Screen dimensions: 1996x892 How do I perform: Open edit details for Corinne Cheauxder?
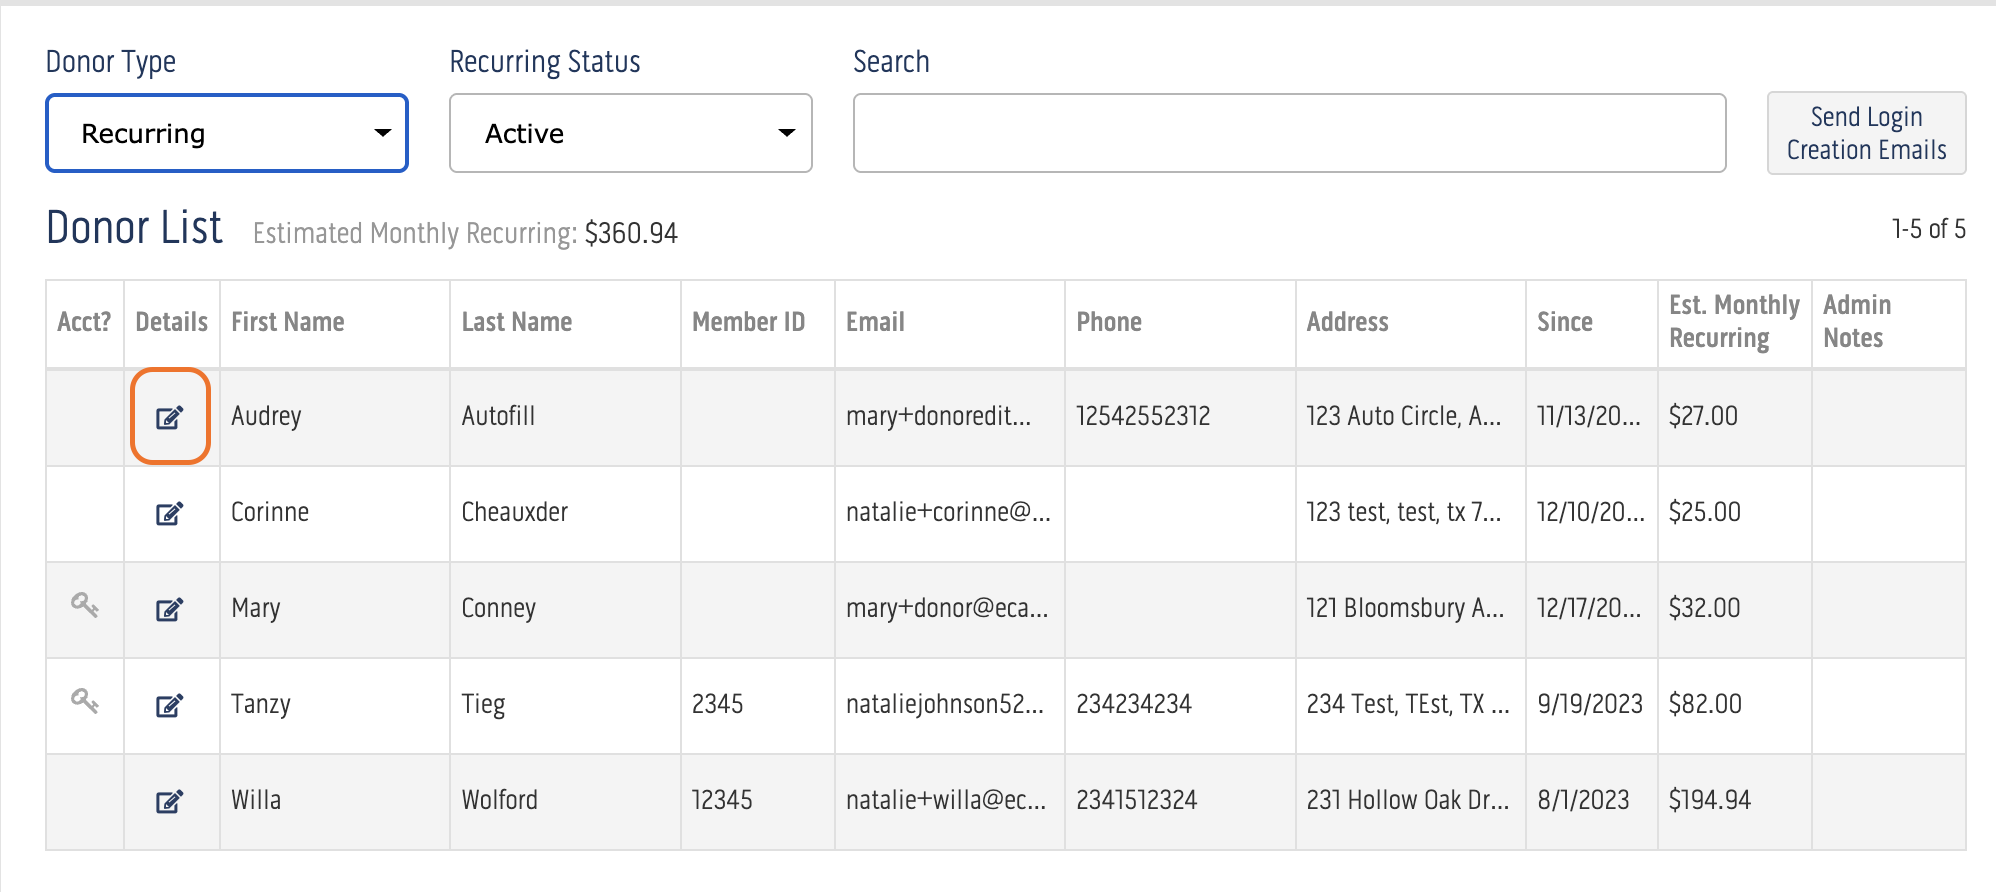(x=170, y=513)
